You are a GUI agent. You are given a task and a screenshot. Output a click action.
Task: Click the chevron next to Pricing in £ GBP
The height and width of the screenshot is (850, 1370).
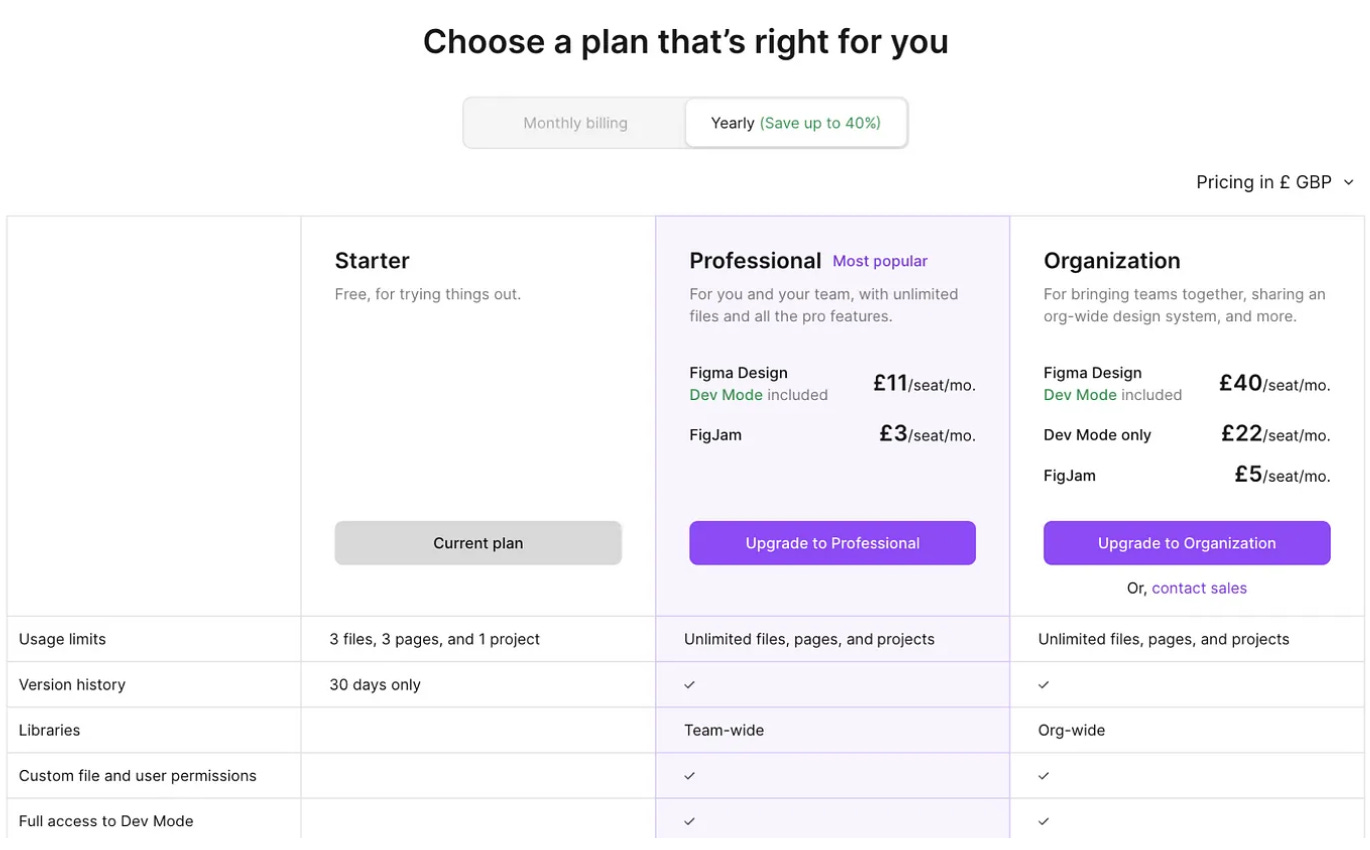[1348, 183]
